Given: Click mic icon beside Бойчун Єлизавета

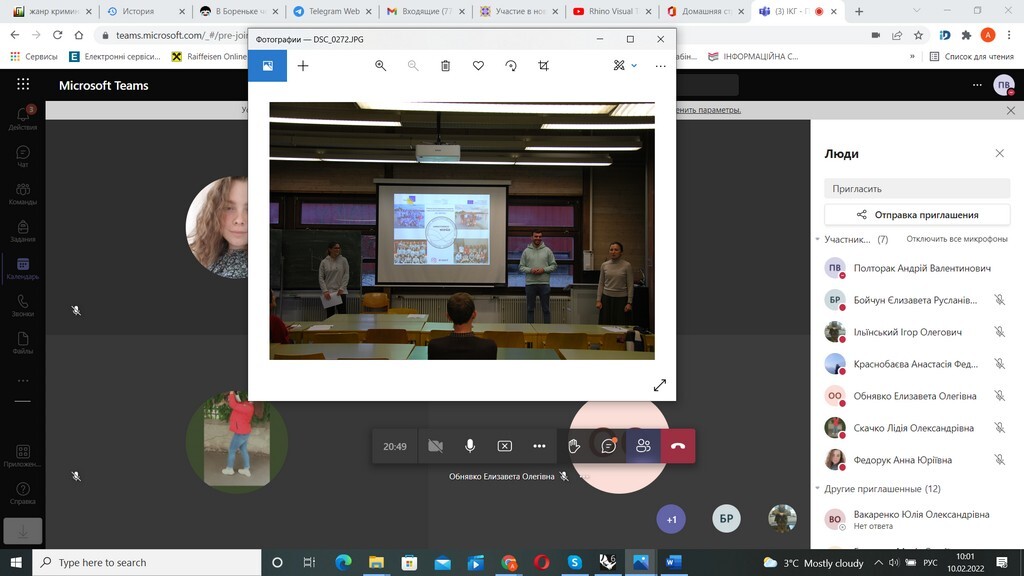Looking at the screenshot, I should pos(999,300).
